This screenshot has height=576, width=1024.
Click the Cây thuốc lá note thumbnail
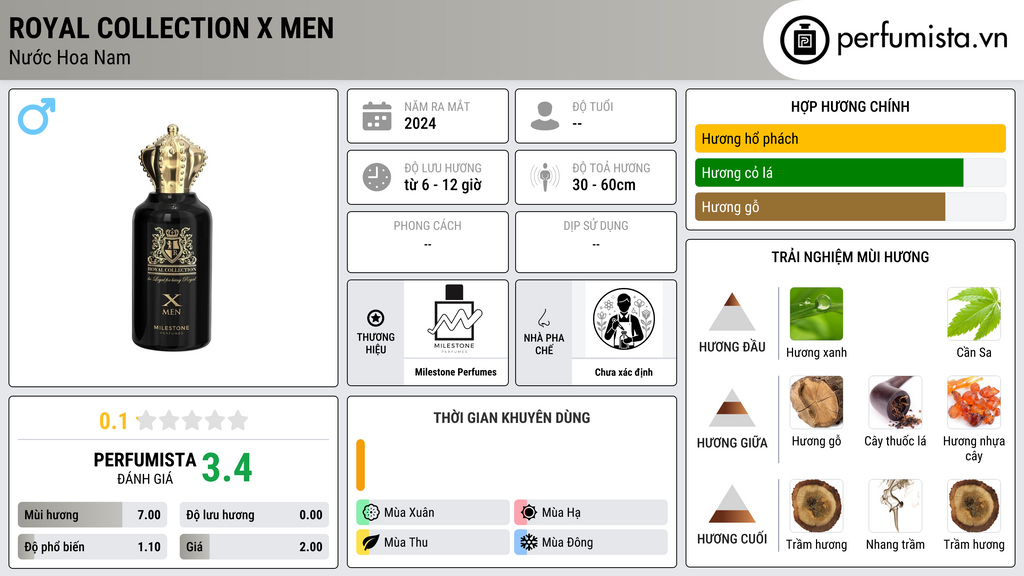(895, 402)
